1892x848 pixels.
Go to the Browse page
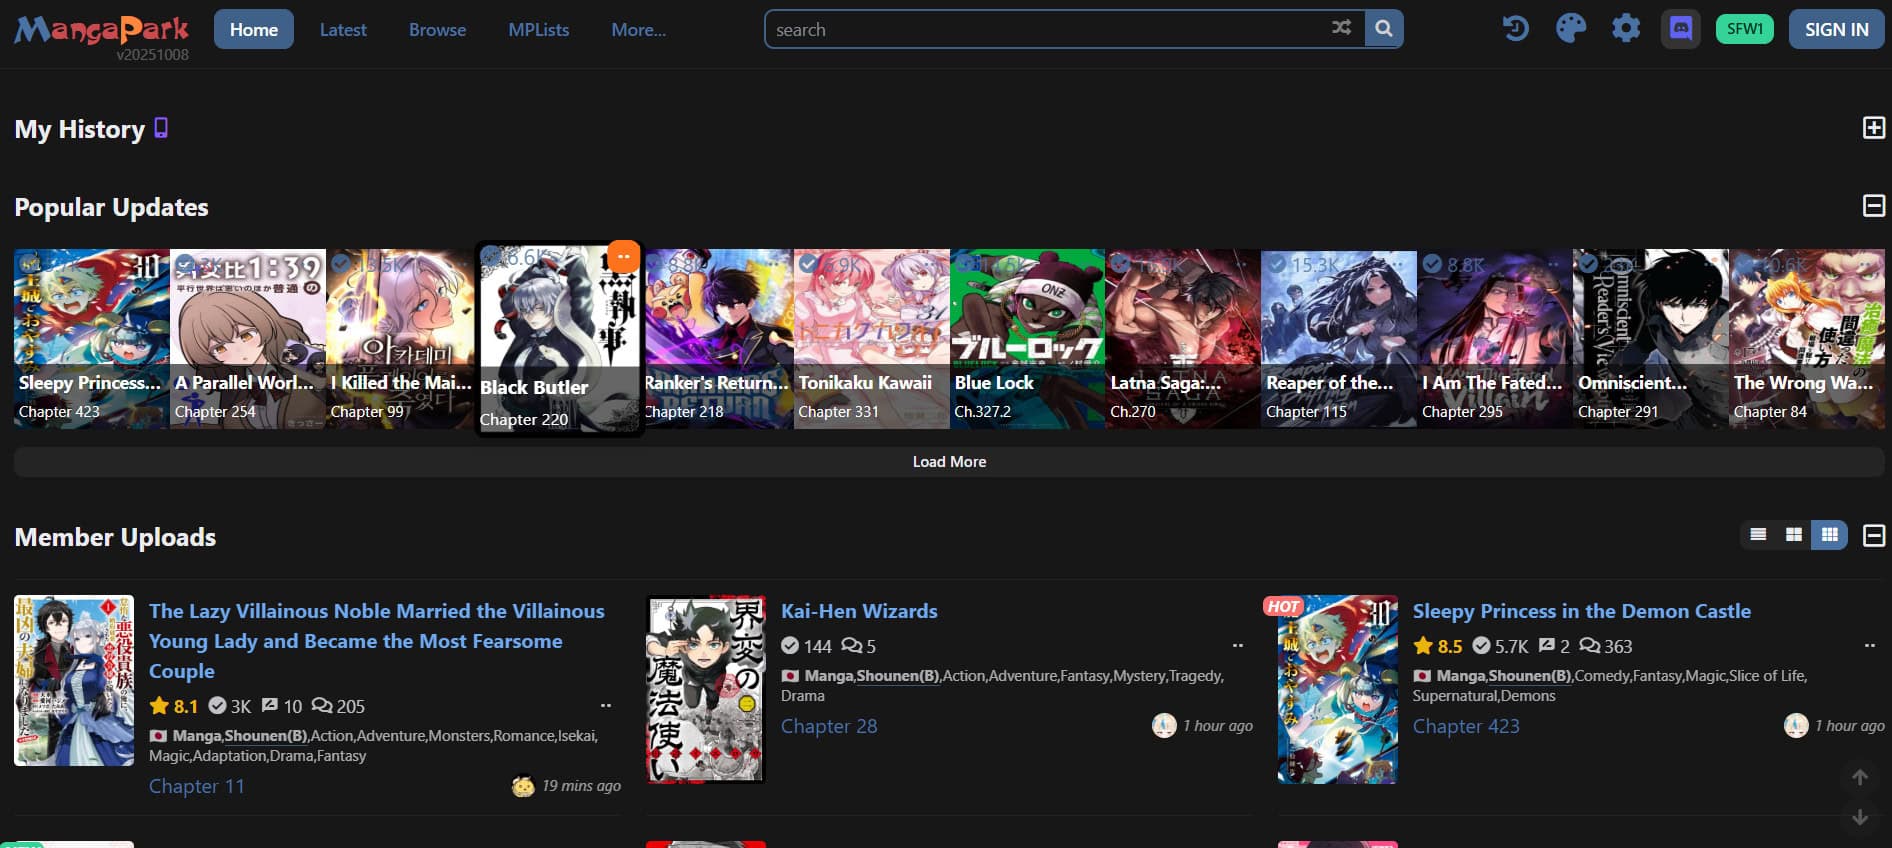point(437,30)
